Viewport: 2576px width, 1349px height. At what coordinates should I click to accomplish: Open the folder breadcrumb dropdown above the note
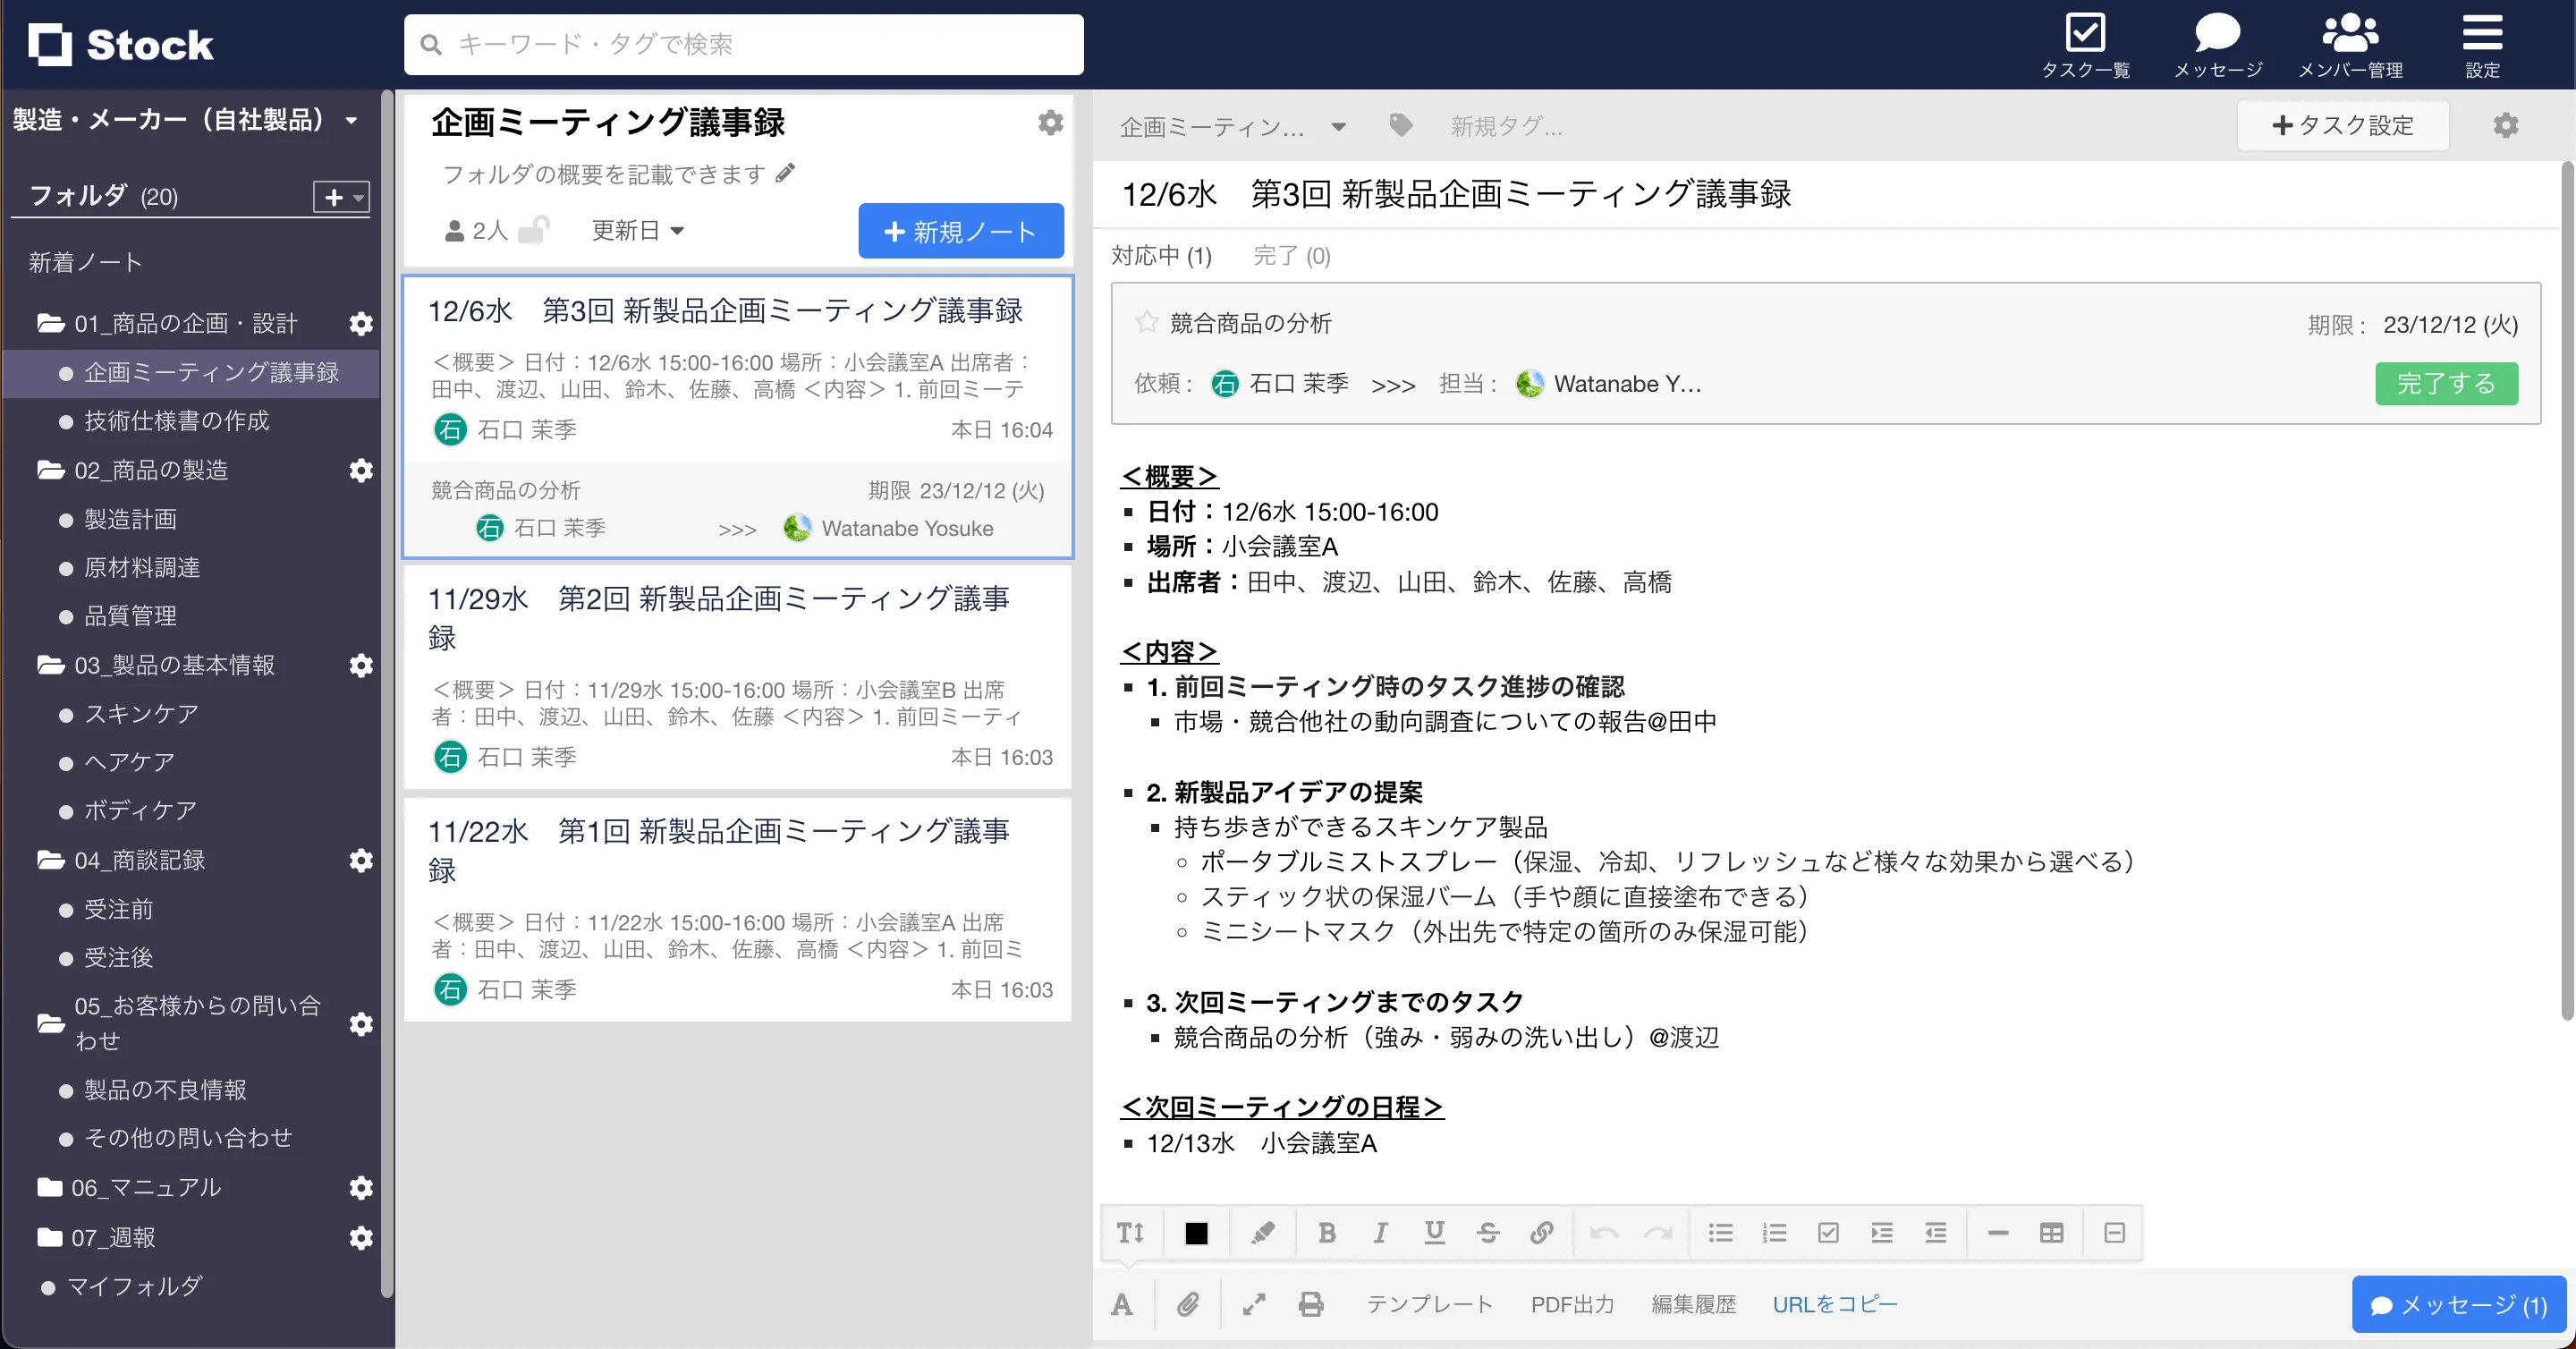point(1340,126)
